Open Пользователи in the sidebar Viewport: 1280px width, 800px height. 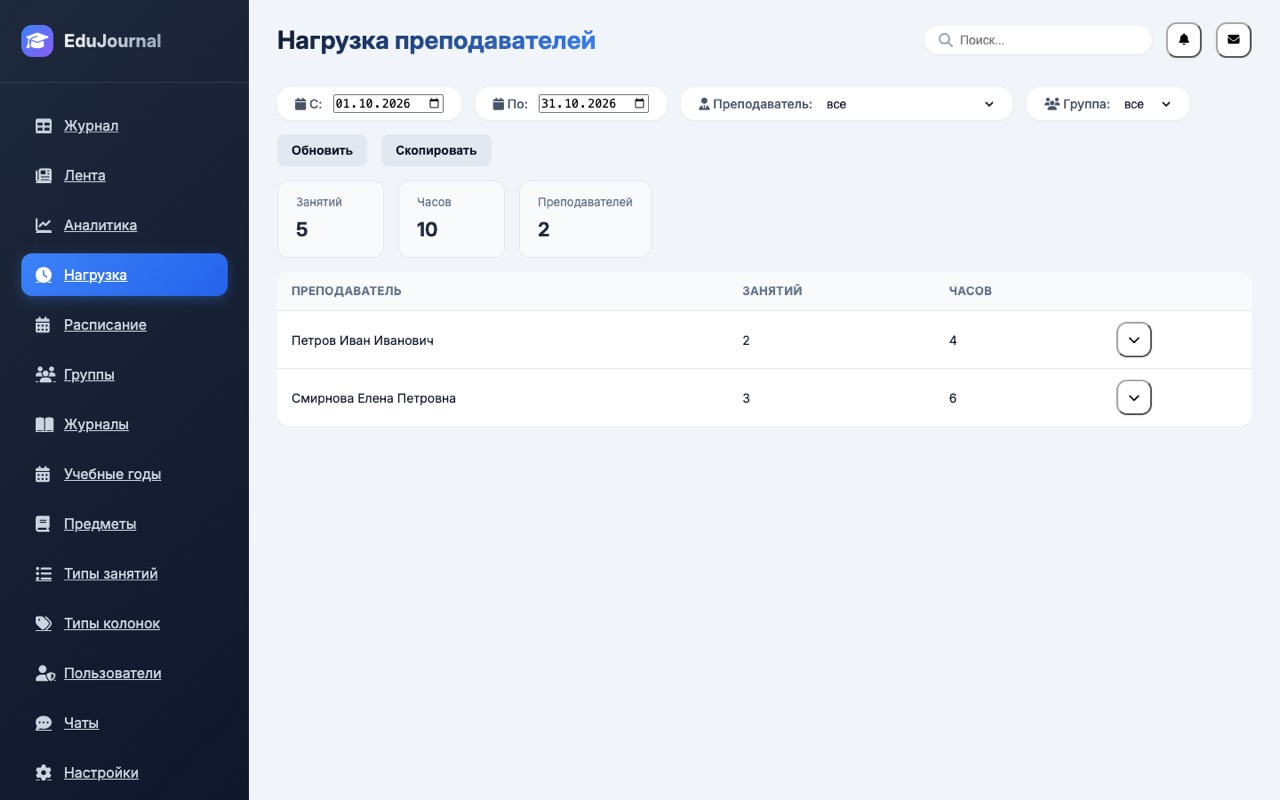click(124, 674)
